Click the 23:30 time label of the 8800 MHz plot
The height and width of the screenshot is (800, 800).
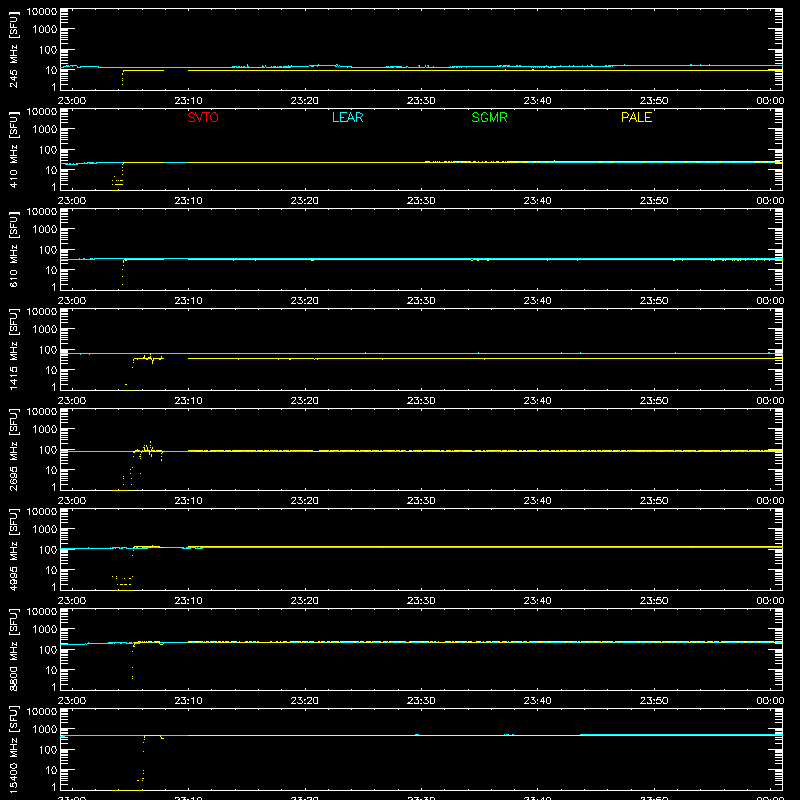click(421, 701)
